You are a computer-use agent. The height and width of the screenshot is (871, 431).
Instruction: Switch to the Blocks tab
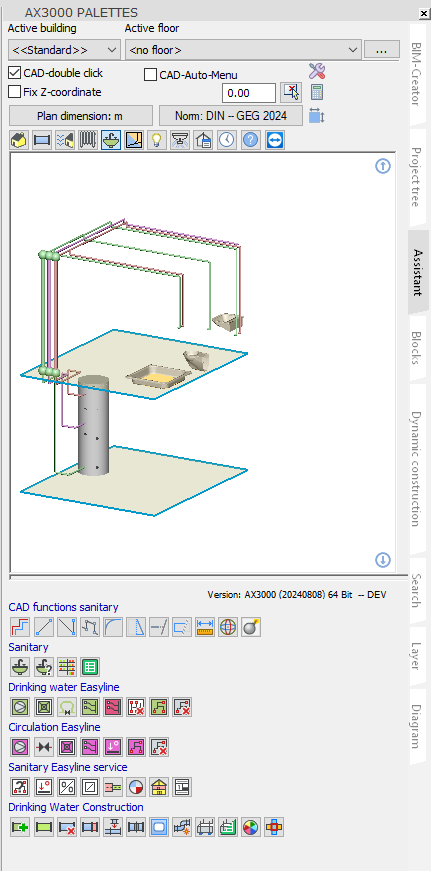click(415, 348)
